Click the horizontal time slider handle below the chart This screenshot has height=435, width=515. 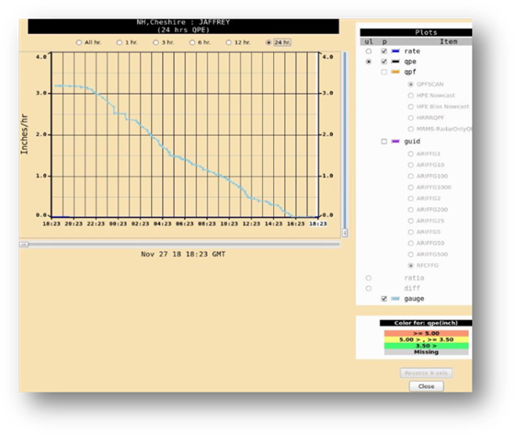pos(24,244)
